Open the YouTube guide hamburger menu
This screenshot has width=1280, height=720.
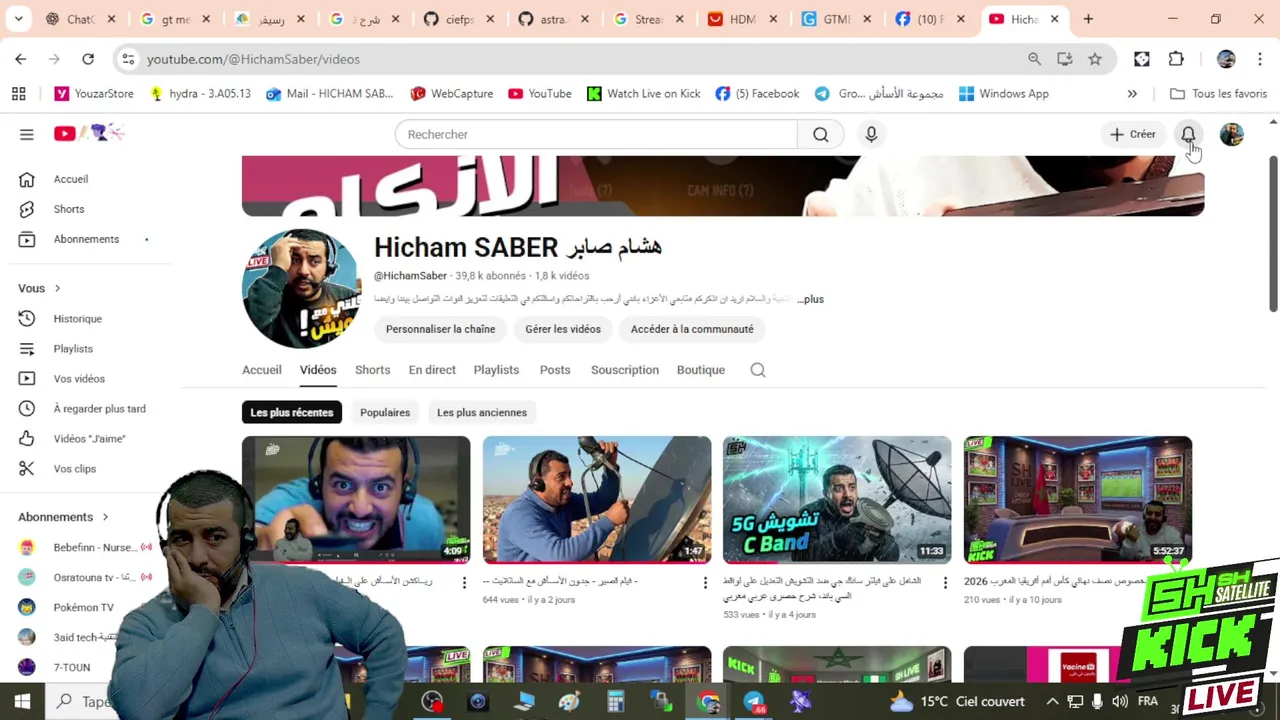(27, 134)
